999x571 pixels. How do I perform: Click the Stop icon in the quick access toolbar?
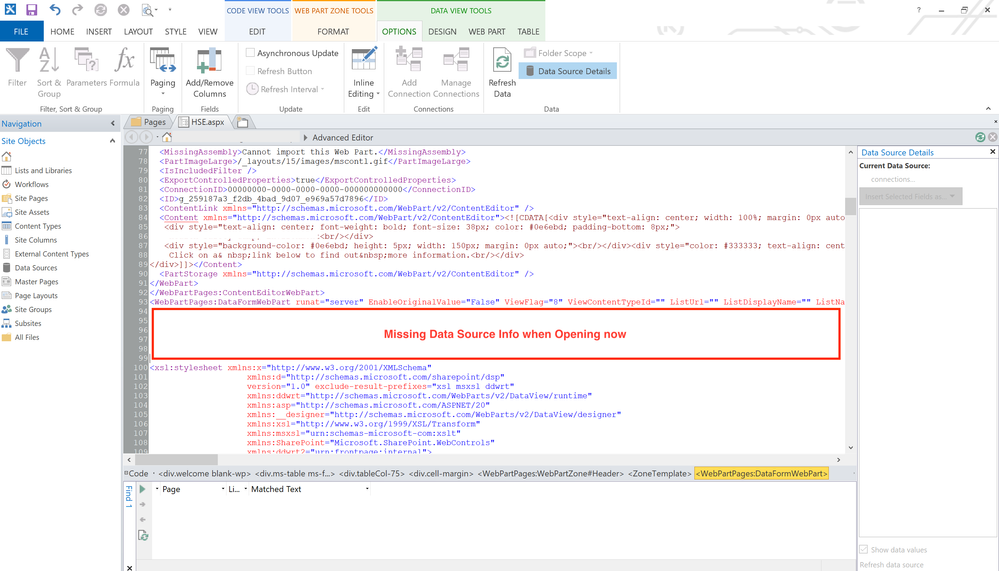pos(124,10)
